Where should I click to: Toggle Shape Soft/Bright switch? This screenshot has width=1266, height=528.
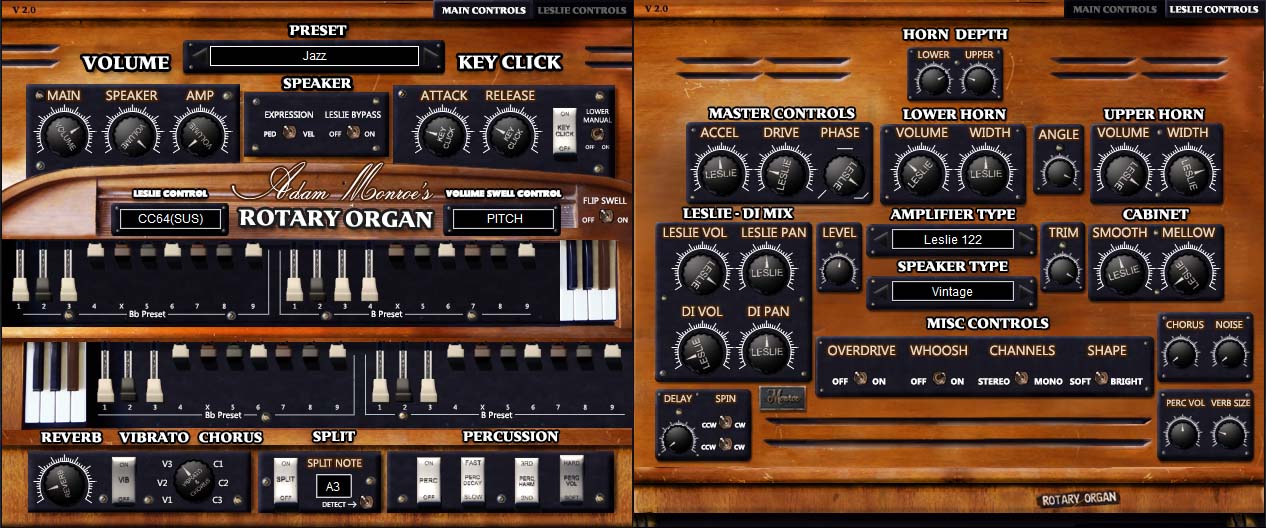pyautogui.click(x=1100, y=379)
